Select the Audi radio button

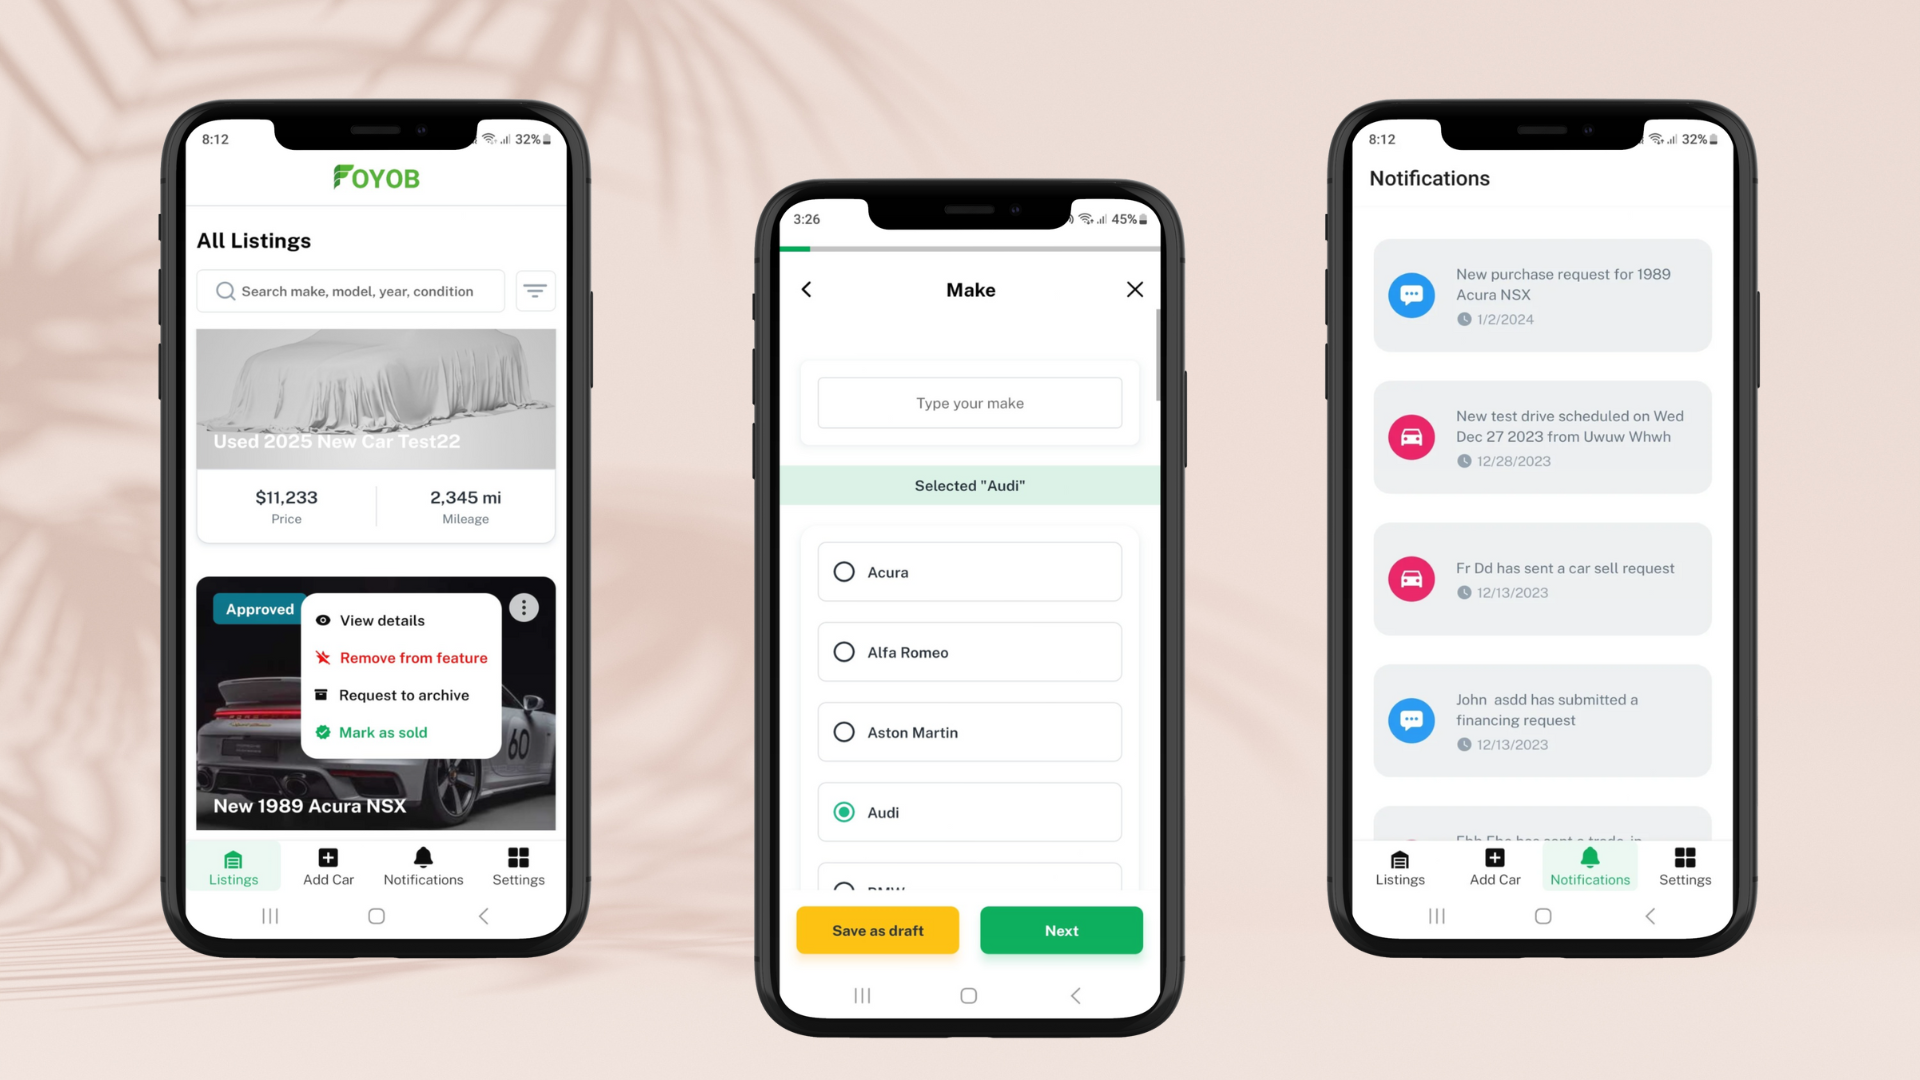(844, 811)
